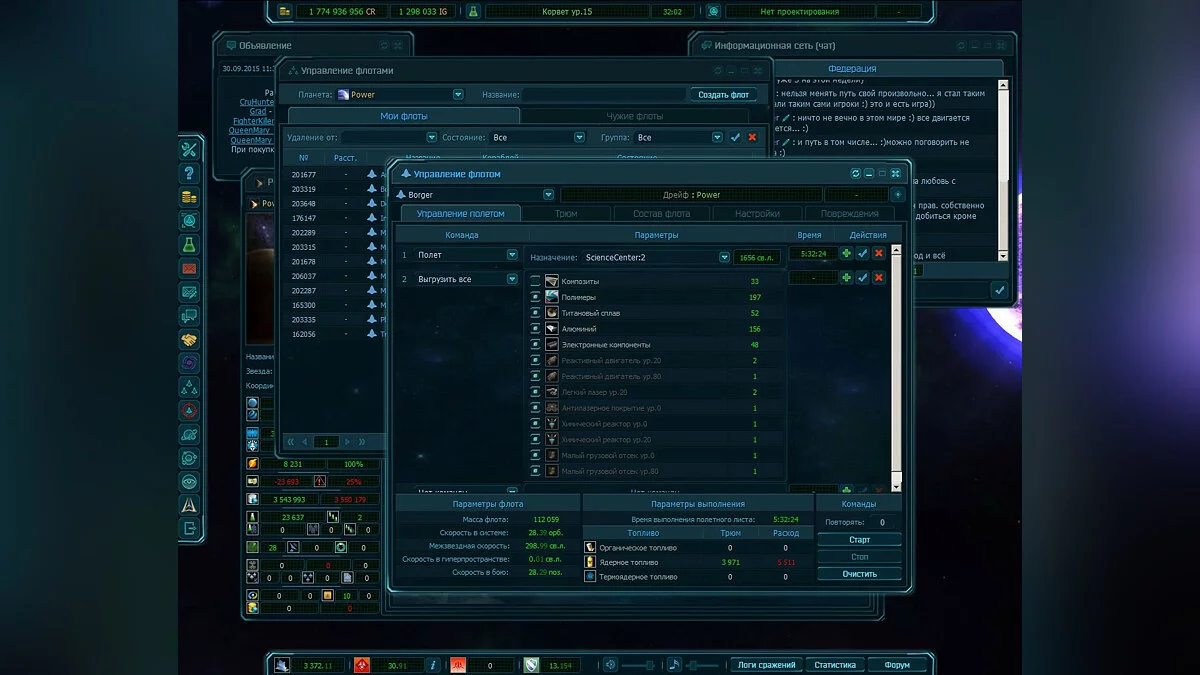Open the help question mark sidebar icon

(x=189, y=173)
